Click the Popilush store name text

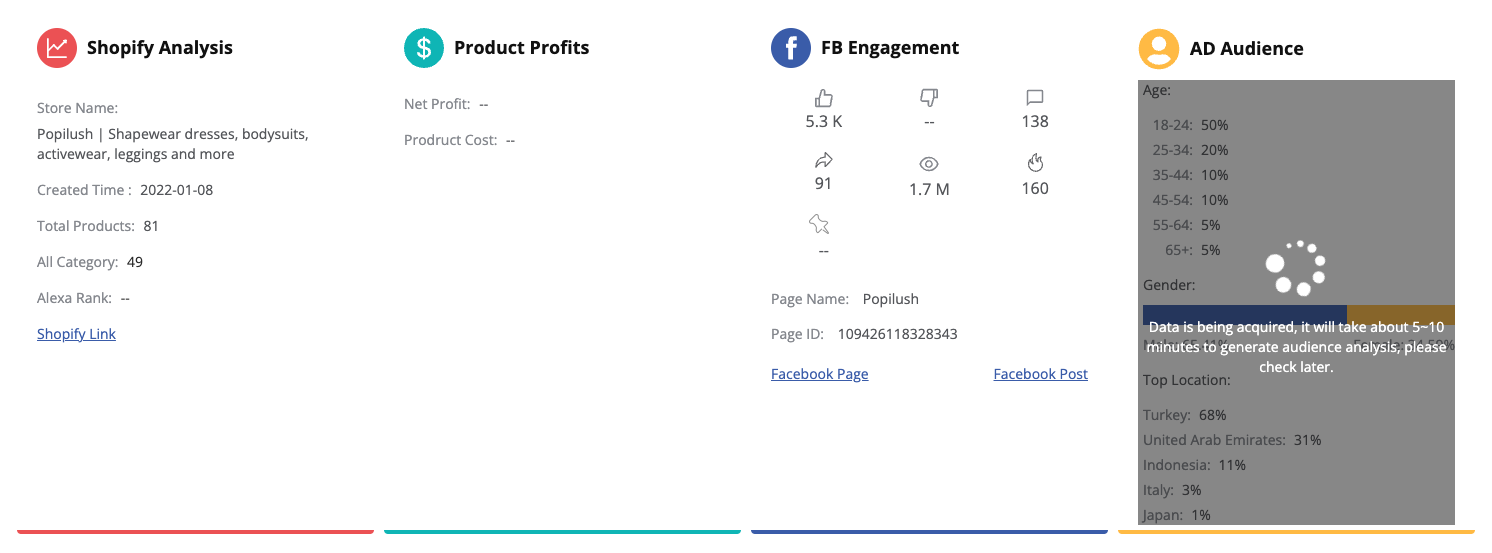[x=172, y=144]
